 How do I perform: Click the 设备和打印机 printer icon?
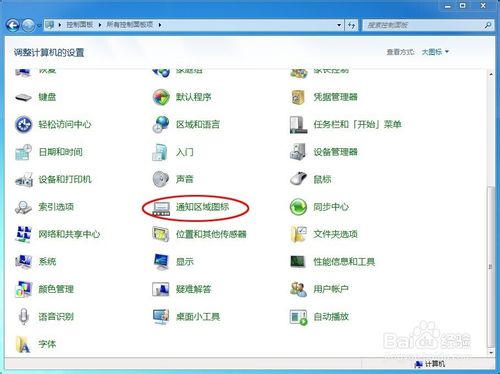click(24, 179)
